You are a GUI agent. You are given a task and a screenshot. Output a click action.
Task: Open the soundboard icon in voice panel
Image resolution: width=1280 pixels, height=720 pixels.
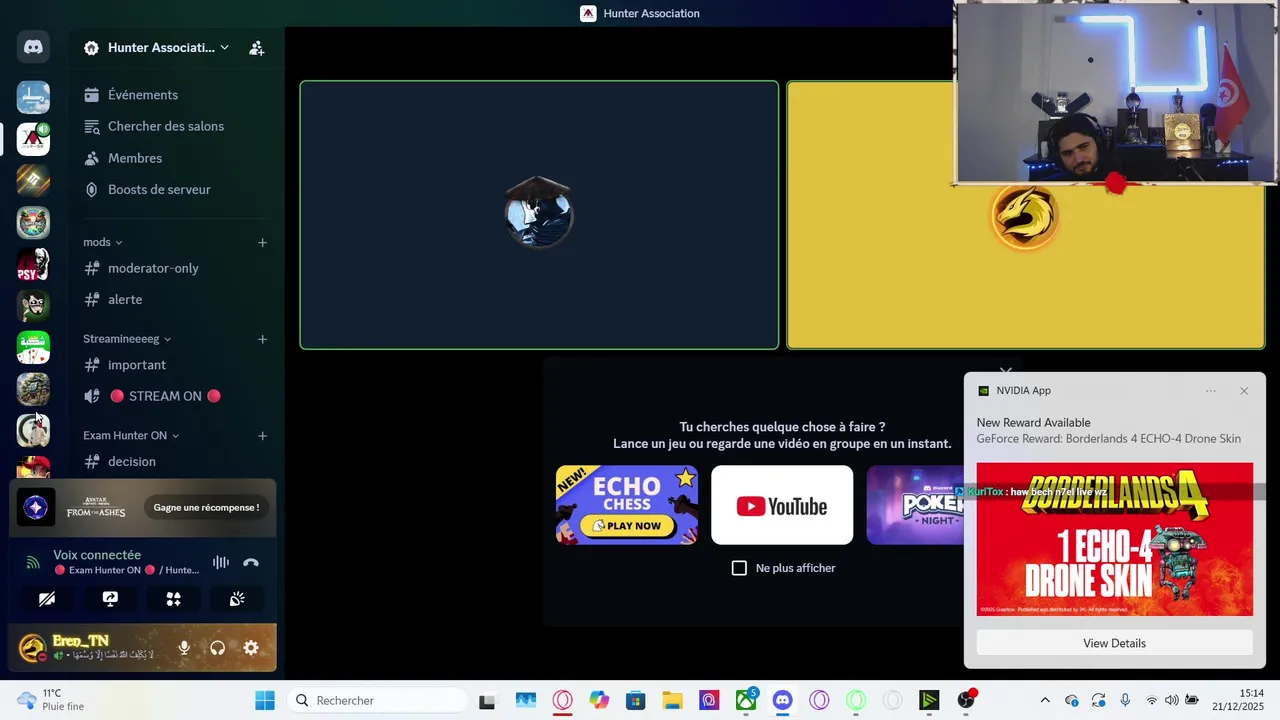[x=237, y=598]
